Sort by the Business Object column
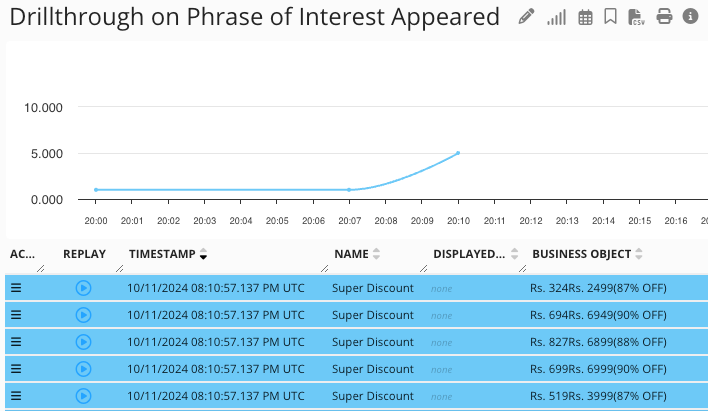Viewport: 708px width, 411px height. [x=639, y=255]
